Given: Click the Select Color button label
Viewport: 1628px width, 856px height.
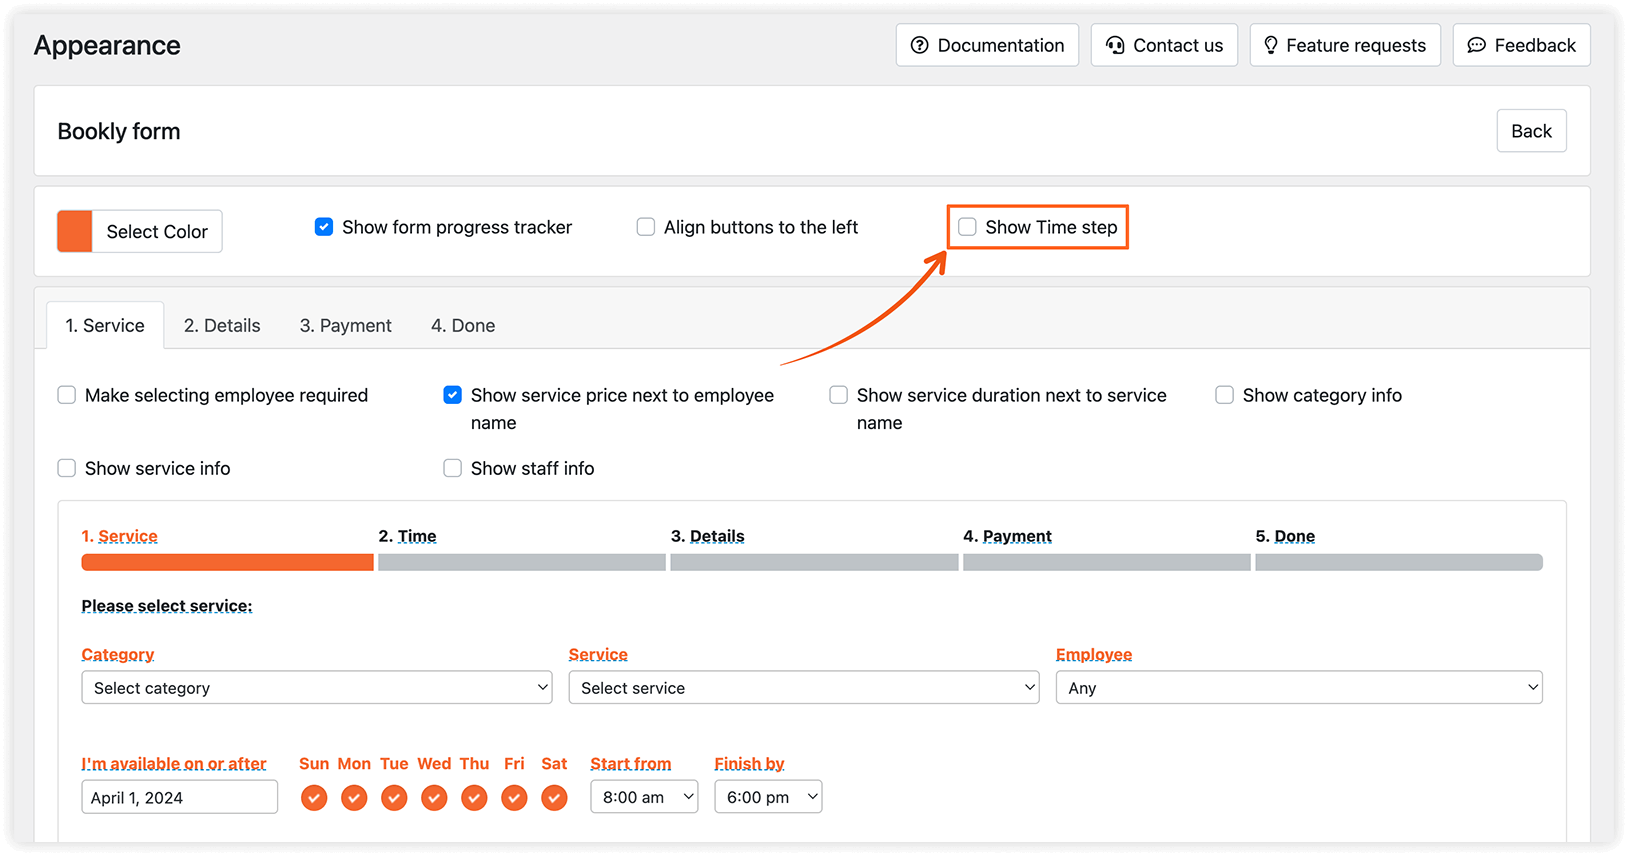Looking at the screenshot, I should point(157,232).
